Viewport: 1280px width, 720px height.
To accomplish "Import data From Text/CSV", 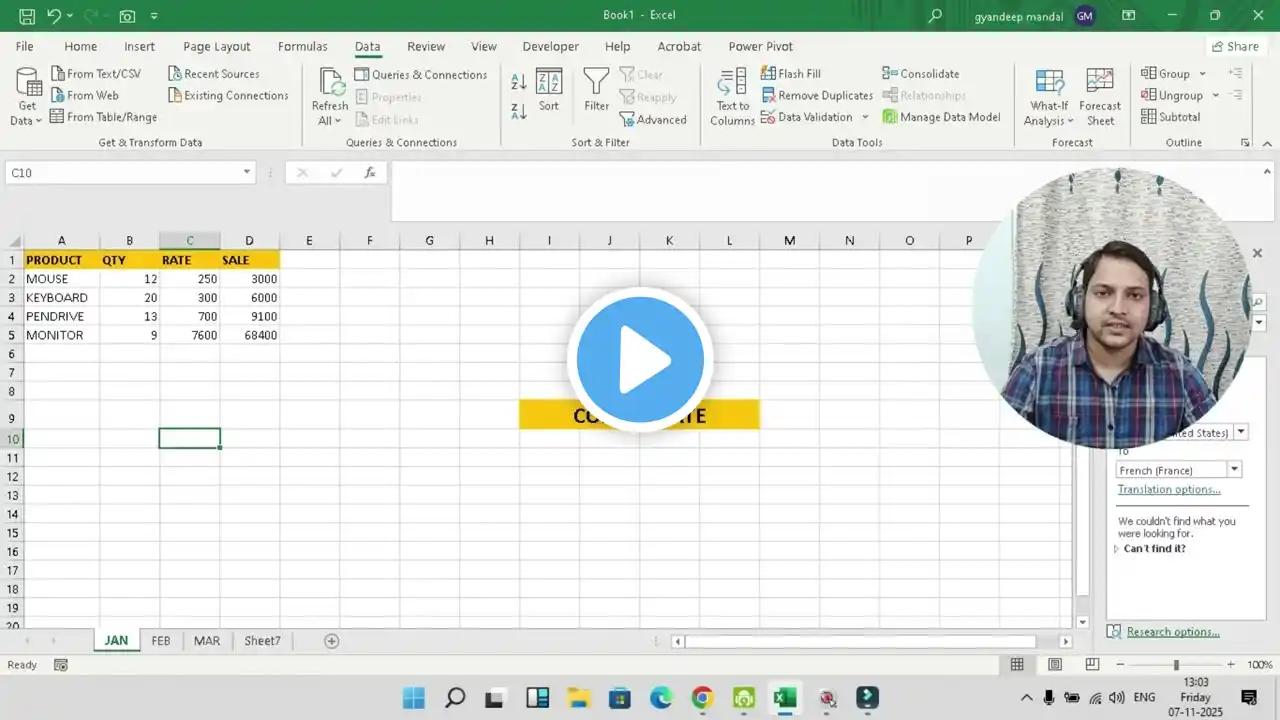I will pos(95,74).
